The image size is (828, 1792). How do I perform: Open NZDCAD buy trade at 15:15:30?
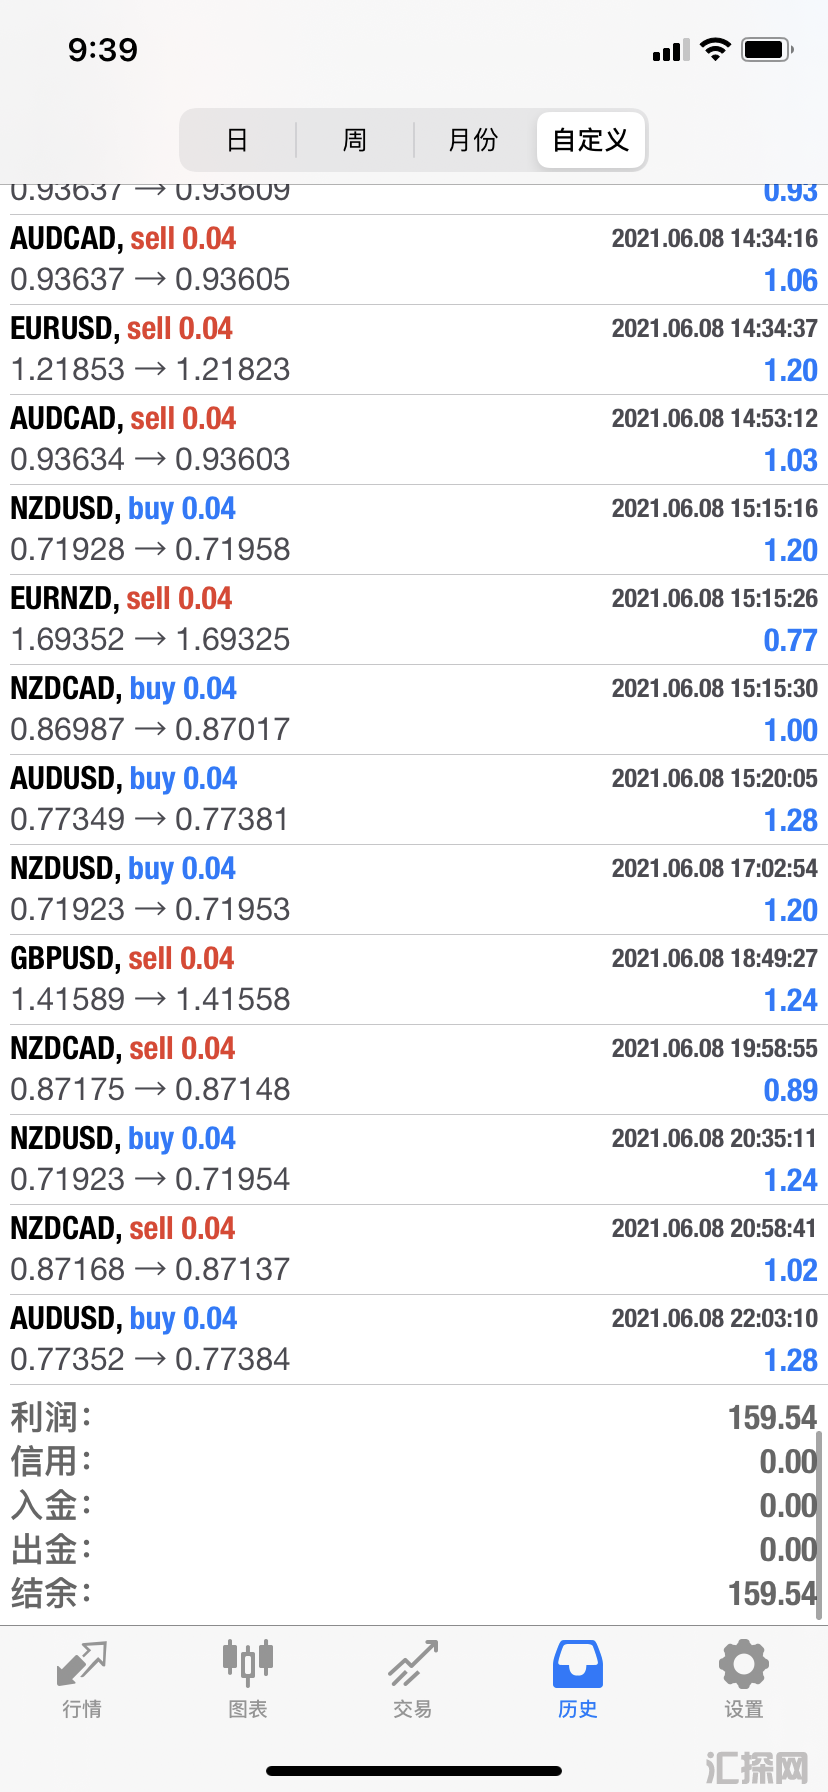tap(414, 710)
